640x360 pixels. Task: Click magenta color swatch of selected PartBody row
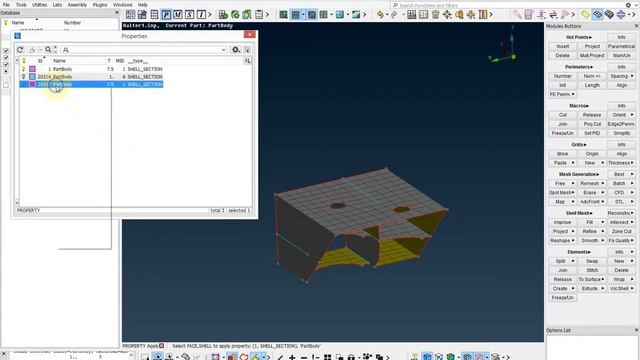(x=32, y=84)
